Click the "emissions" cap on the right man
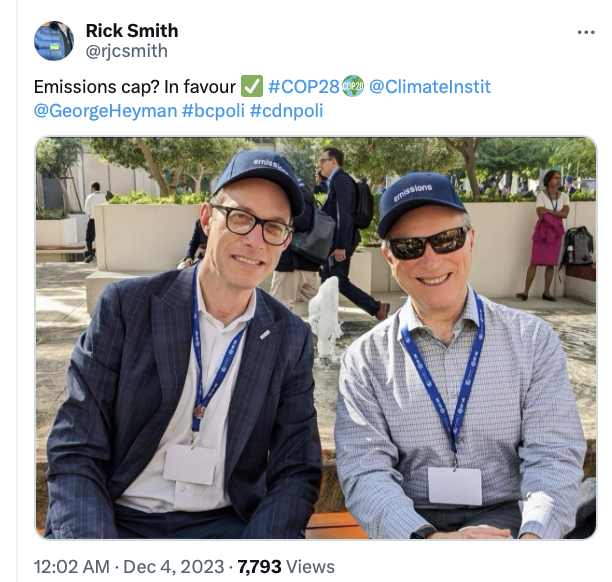612x582 pixels. [x=420, y=203]
